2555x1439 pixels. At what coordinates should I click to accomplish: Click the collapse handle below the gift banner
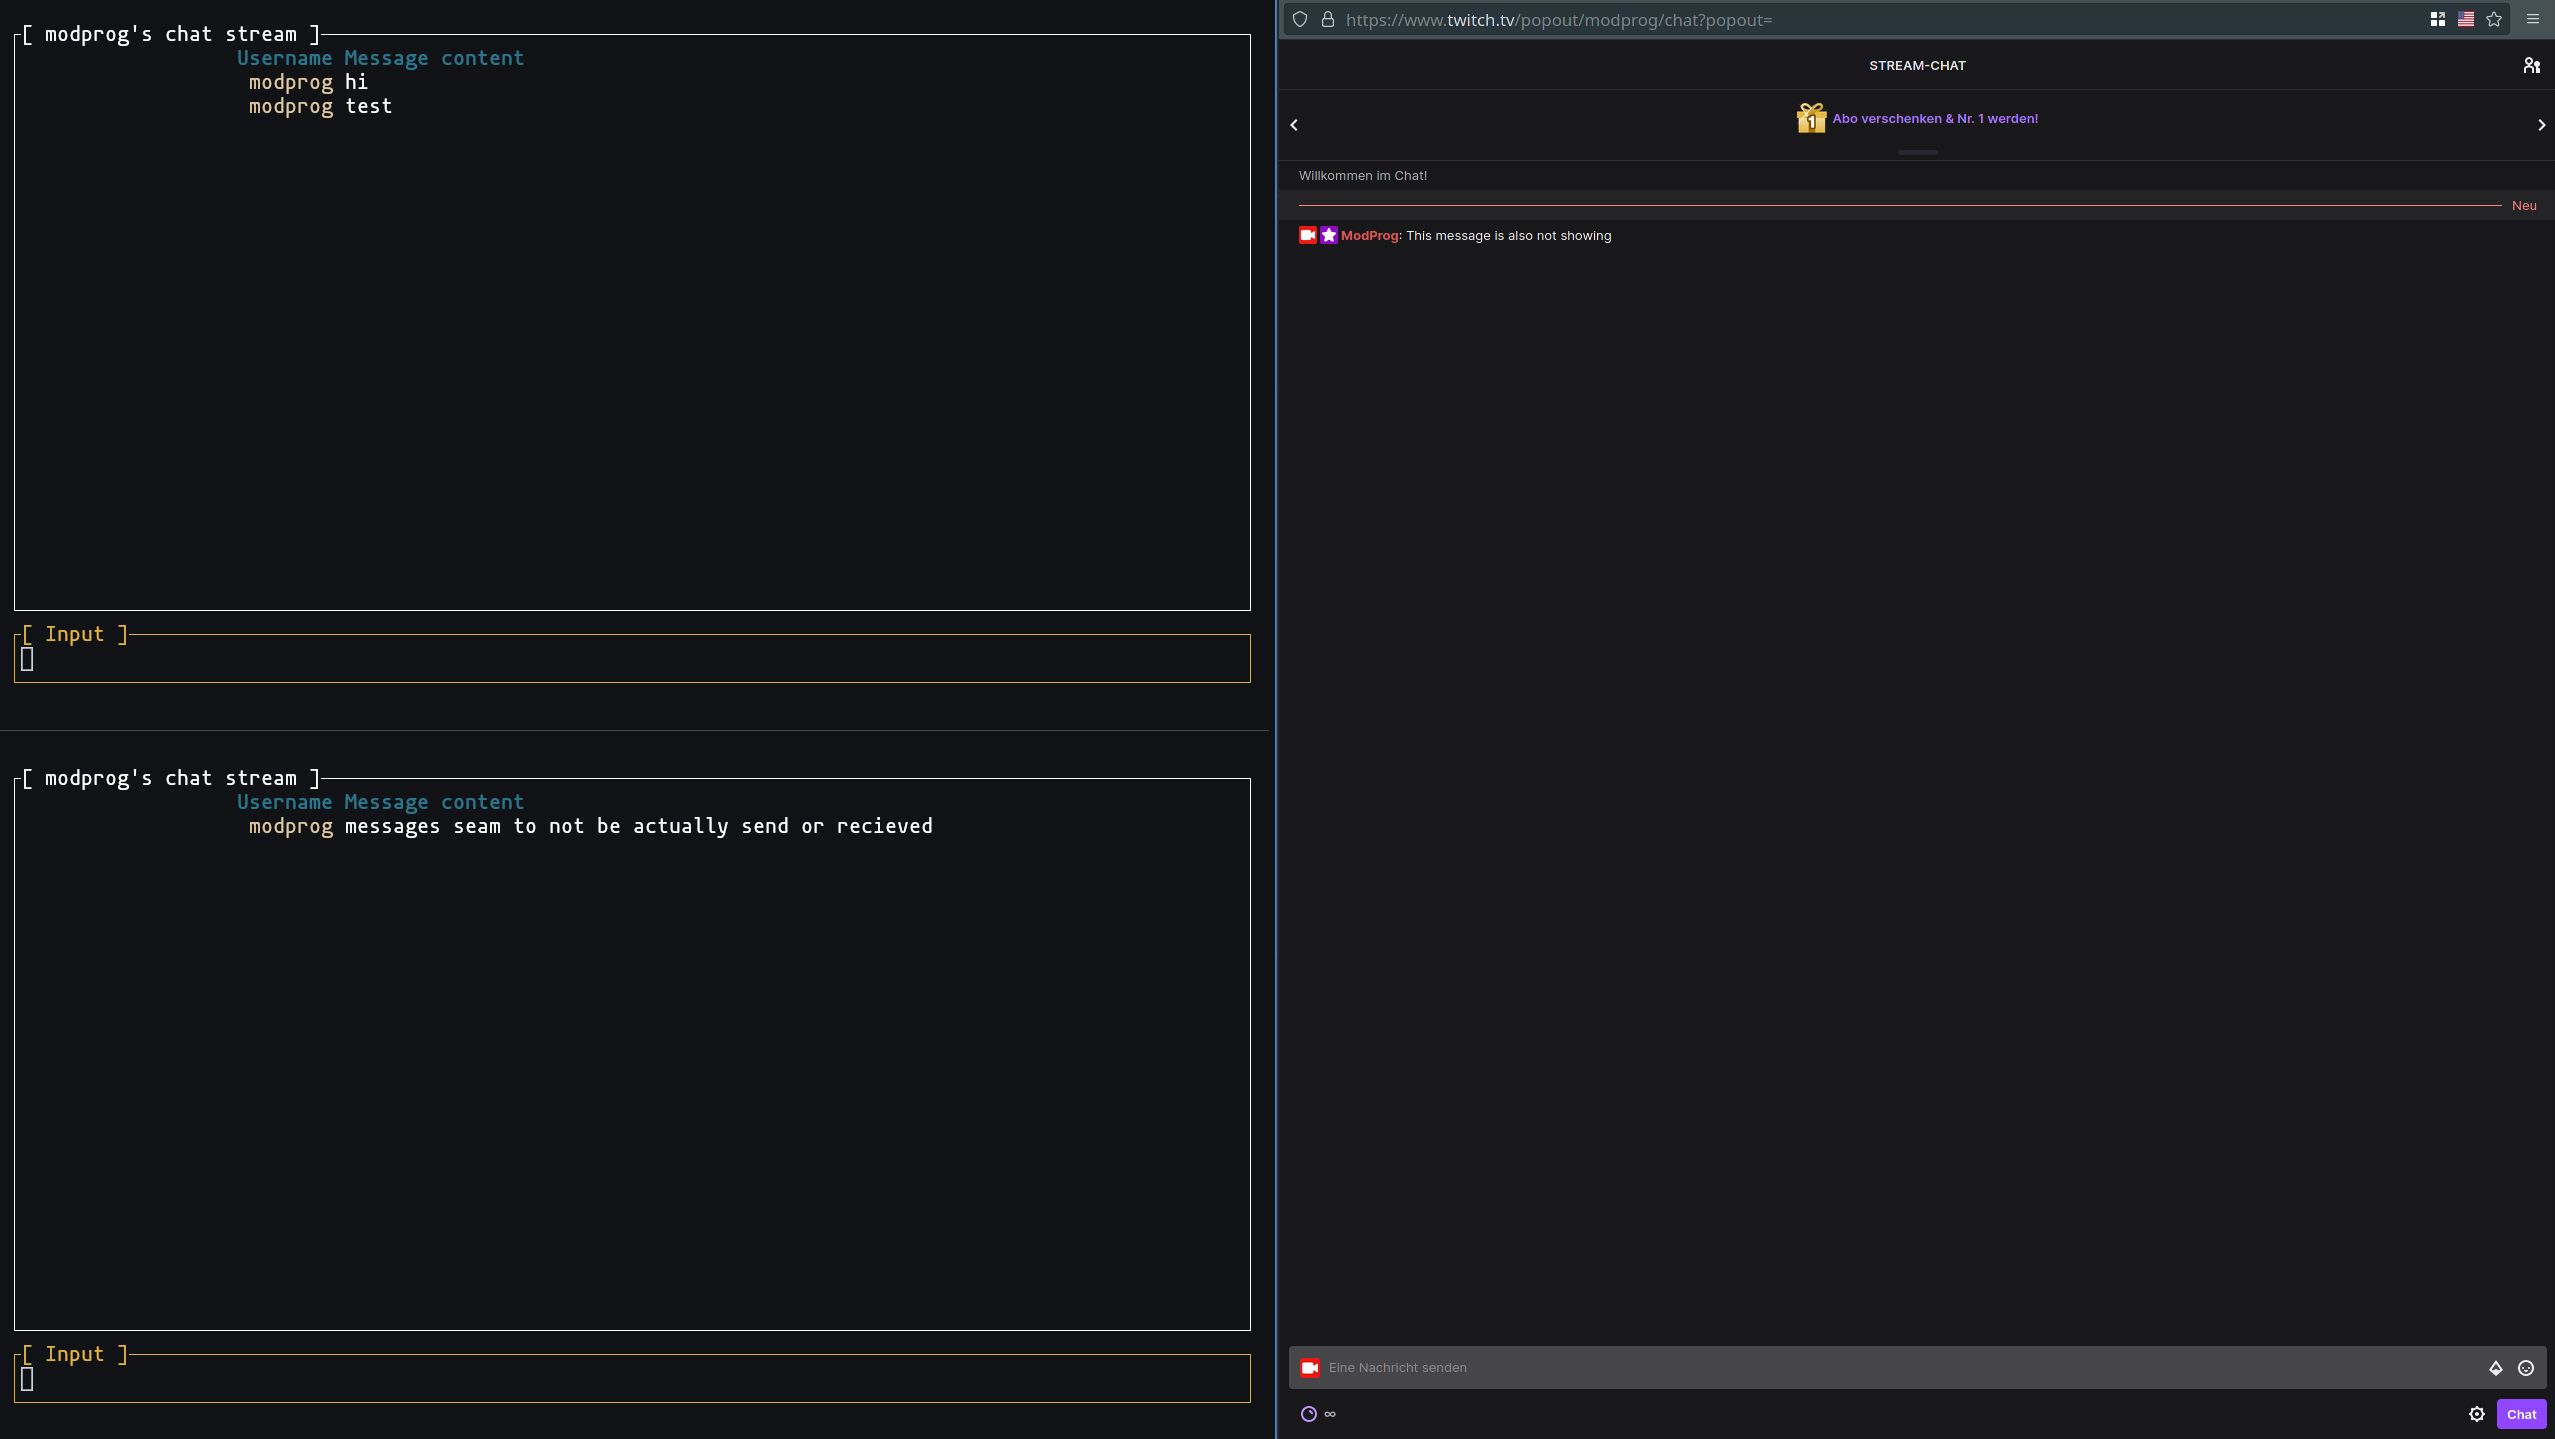click(x=1917, y=153)
